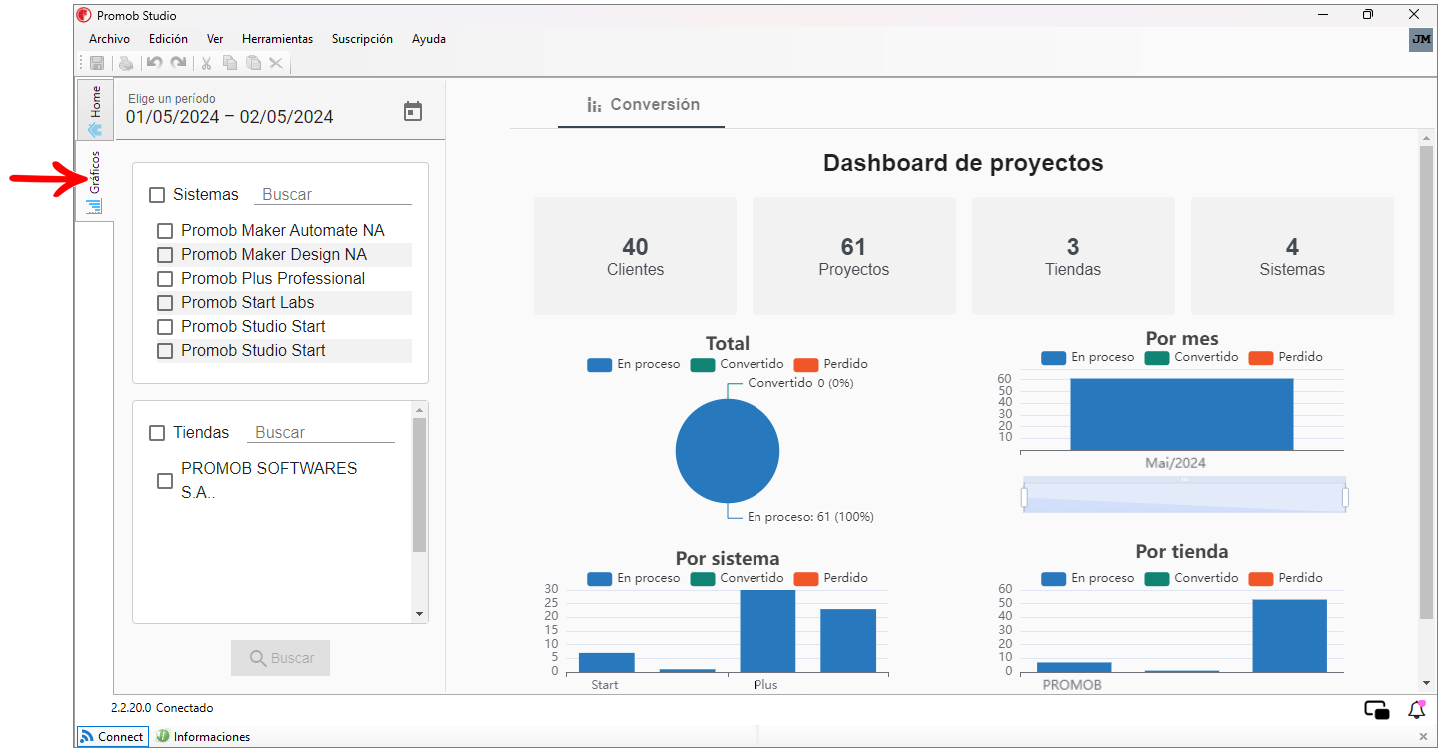Click the overlapping screens icon at bottom right
The height and width of the screenshot is (755, 1448).
click(1377, 710)
